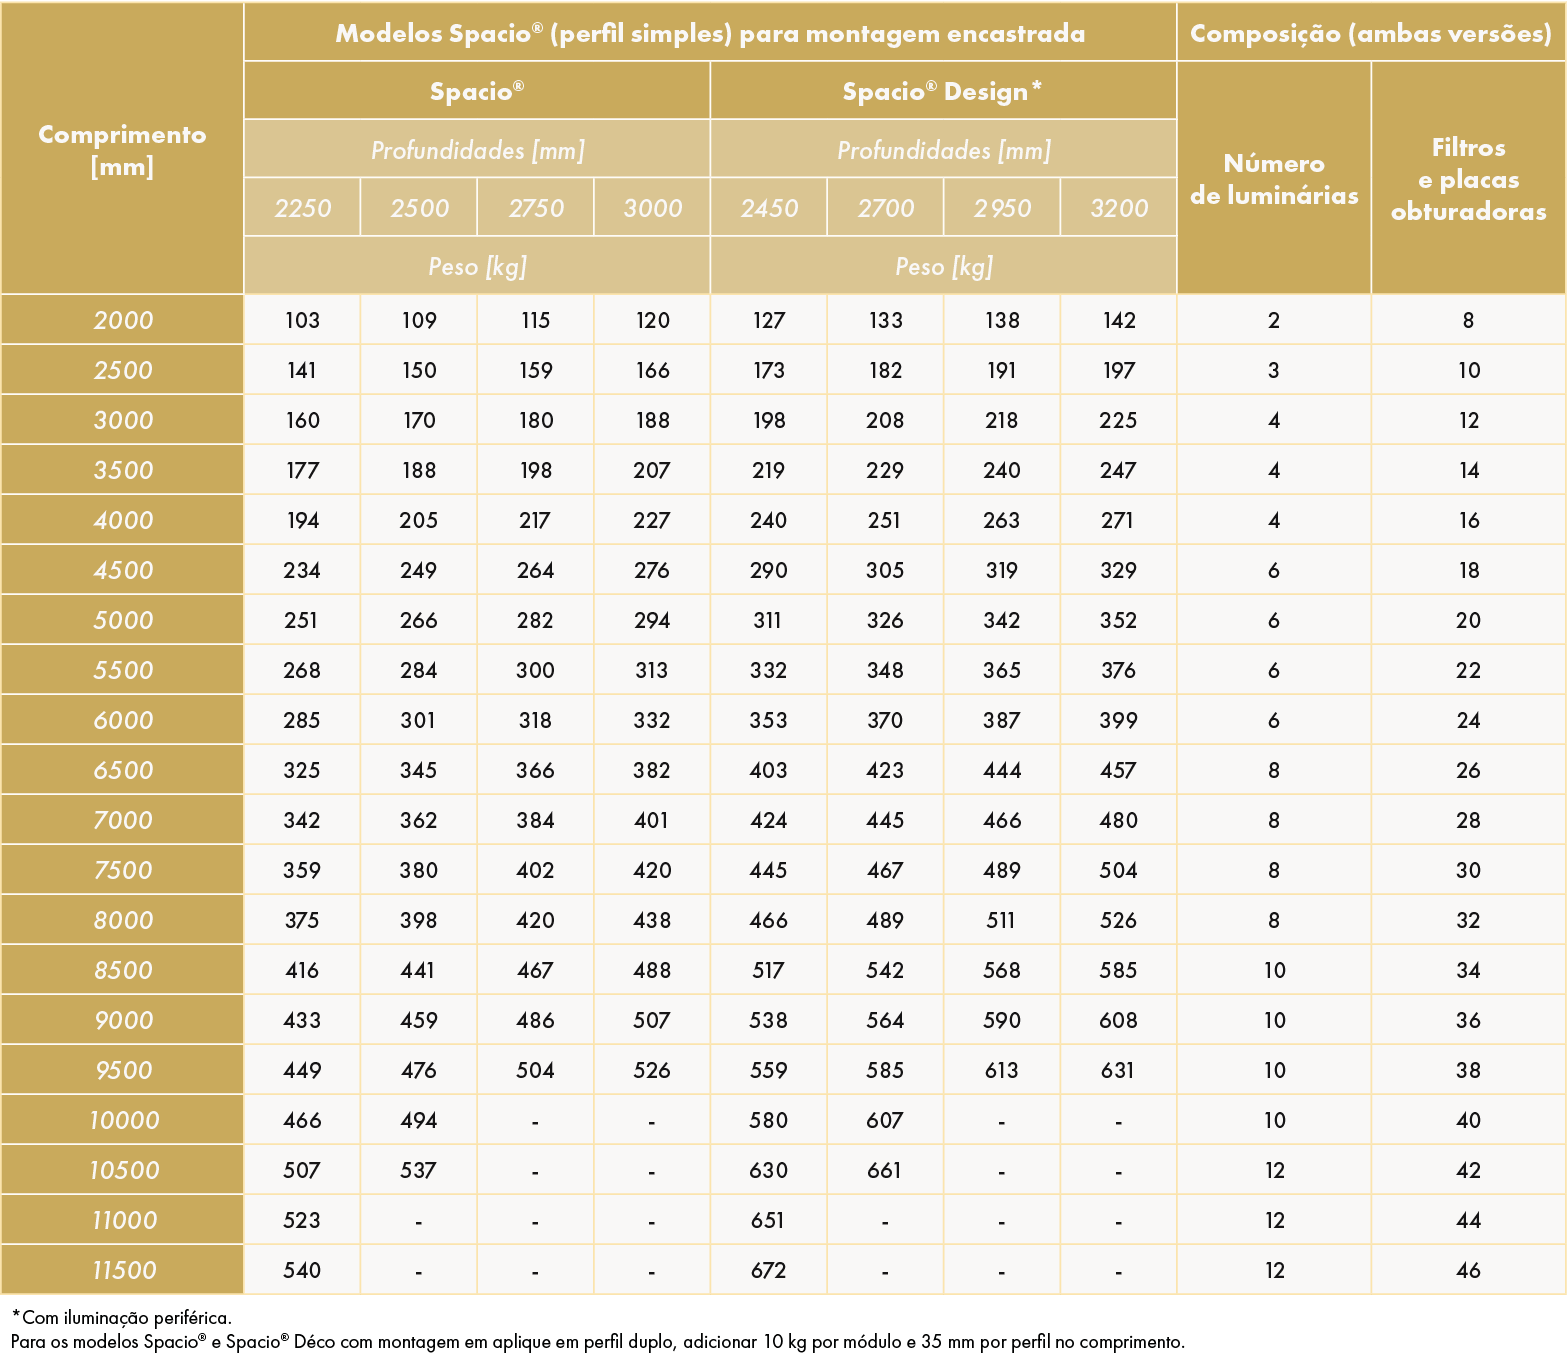
Task: Select weight value 608 in row 9000
Action: point(1119,1020)
